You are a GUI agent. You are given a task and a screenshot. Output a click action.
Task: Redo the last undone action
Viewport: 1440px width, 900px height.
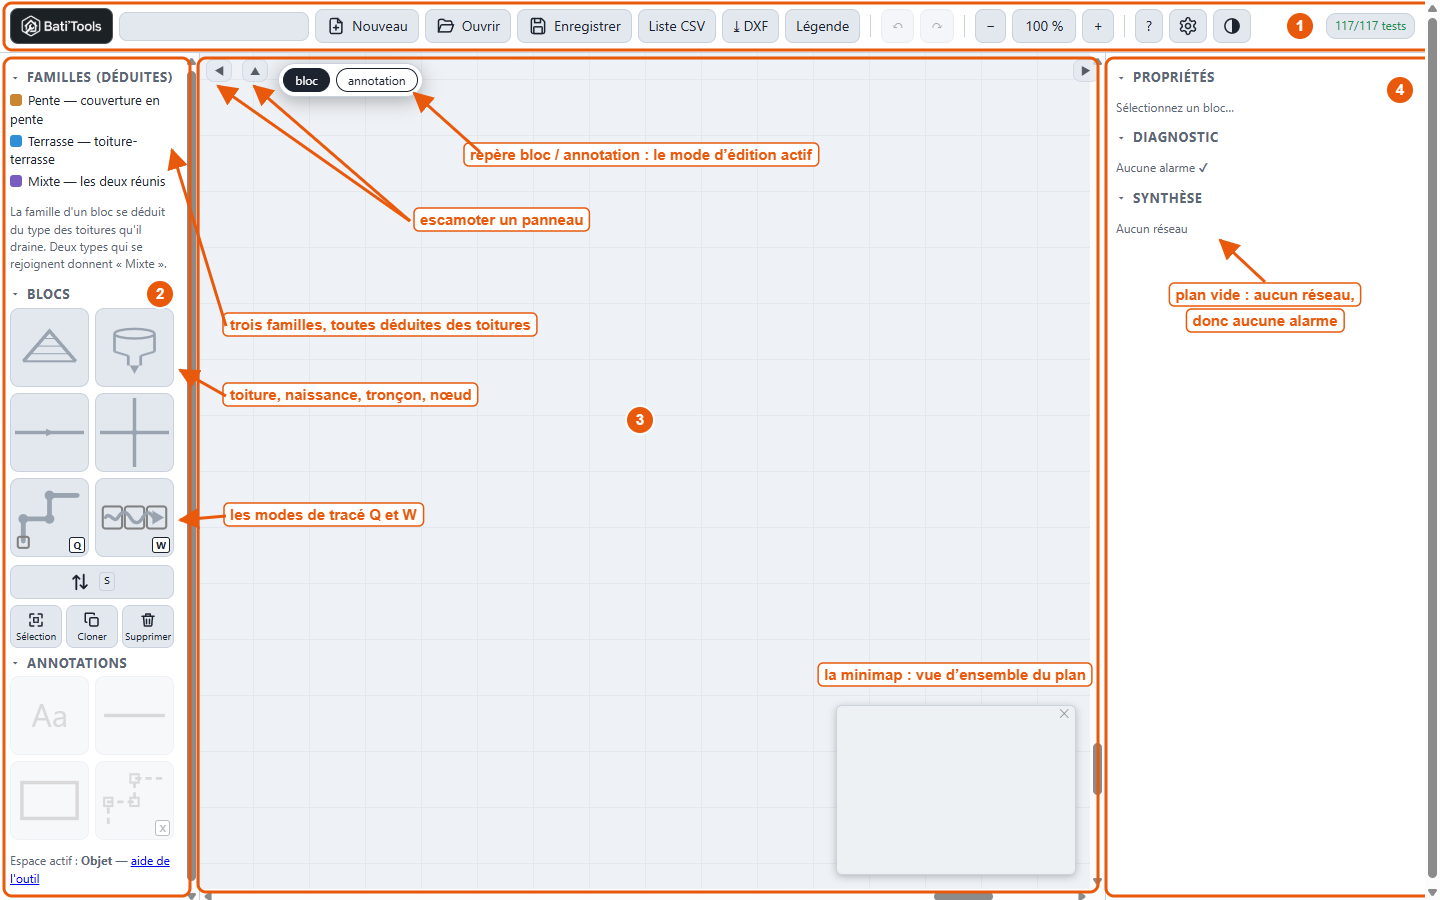937,26
